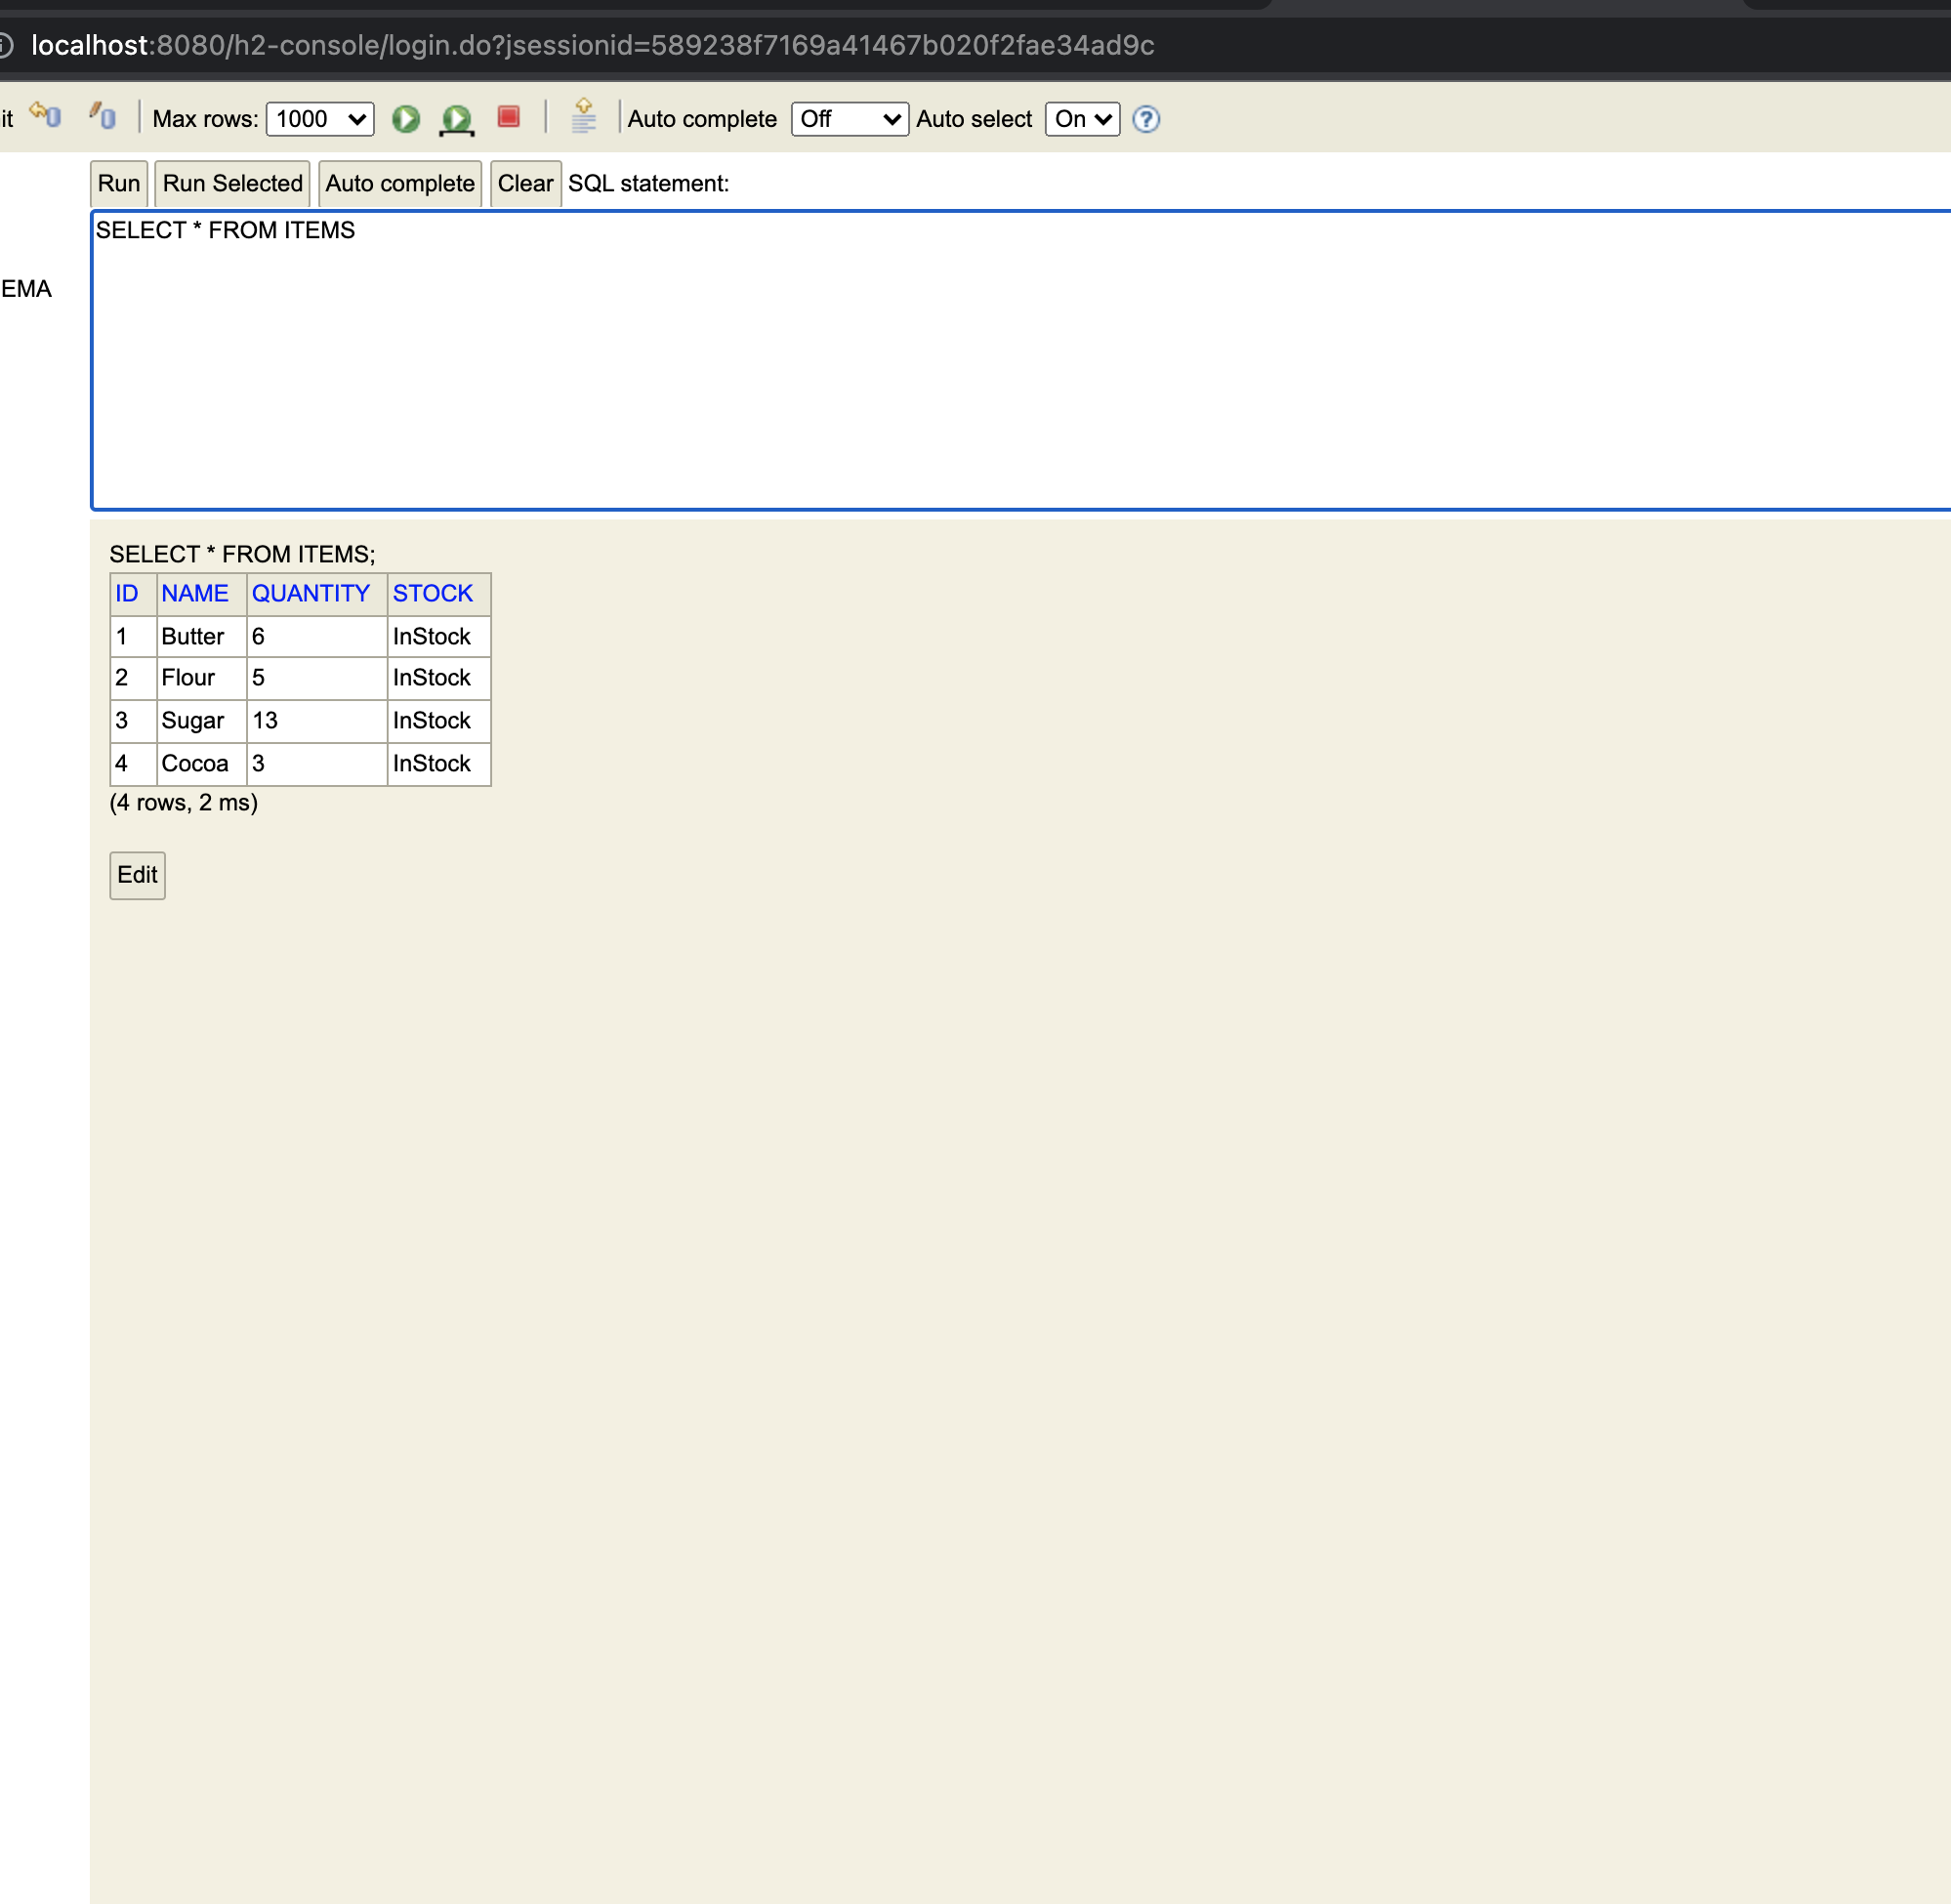Screen dimensions: 1951x1904
Task: Click quantity 13 in Sugar row
Action: (317, 721)
